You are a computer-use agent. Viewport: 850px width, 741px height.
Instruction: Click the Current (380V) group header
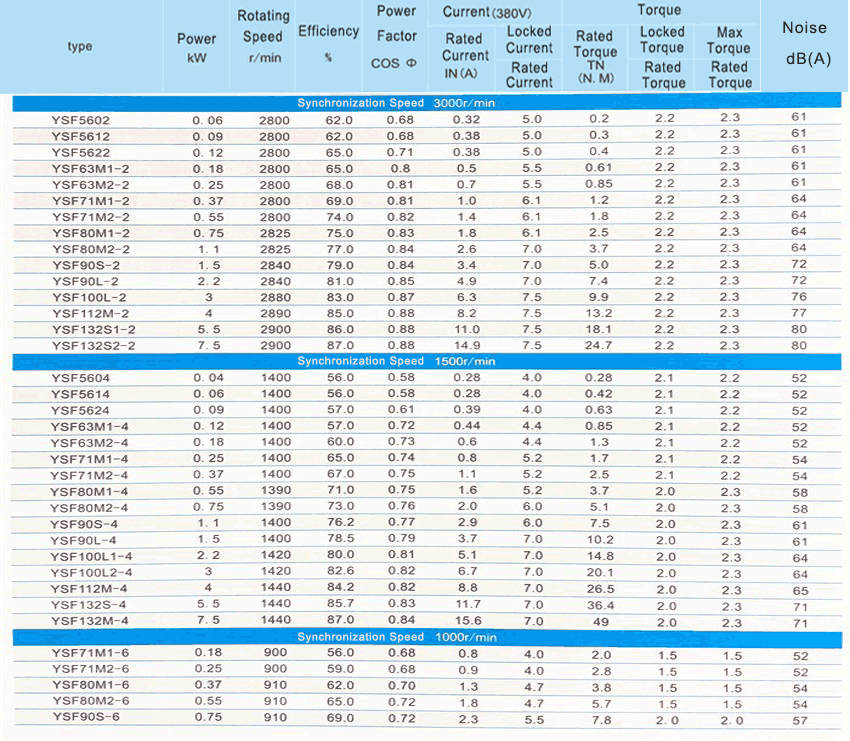491,12
